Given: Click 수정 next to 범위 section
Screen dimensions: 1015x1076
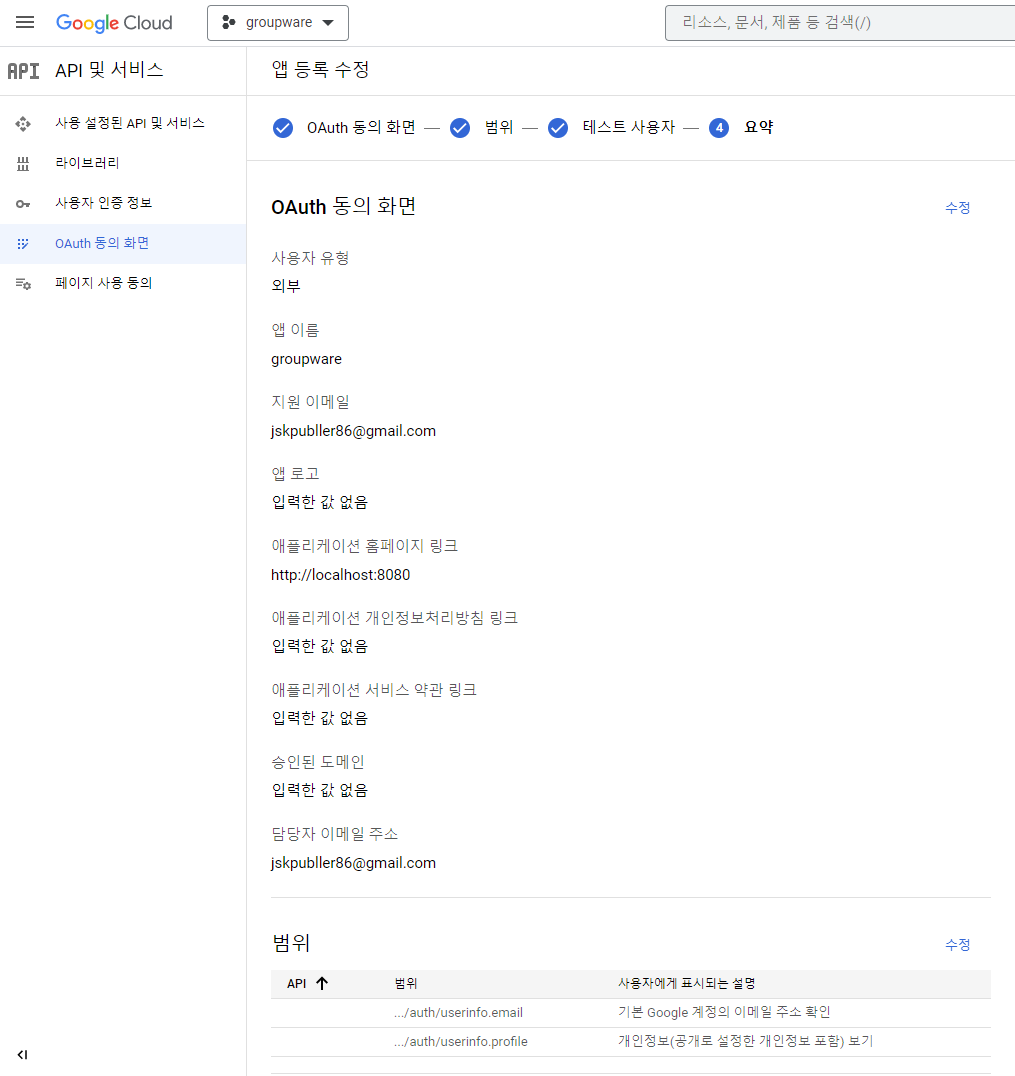Looking at the screenshot, I should pyautogui.click(x=957, y=943).
